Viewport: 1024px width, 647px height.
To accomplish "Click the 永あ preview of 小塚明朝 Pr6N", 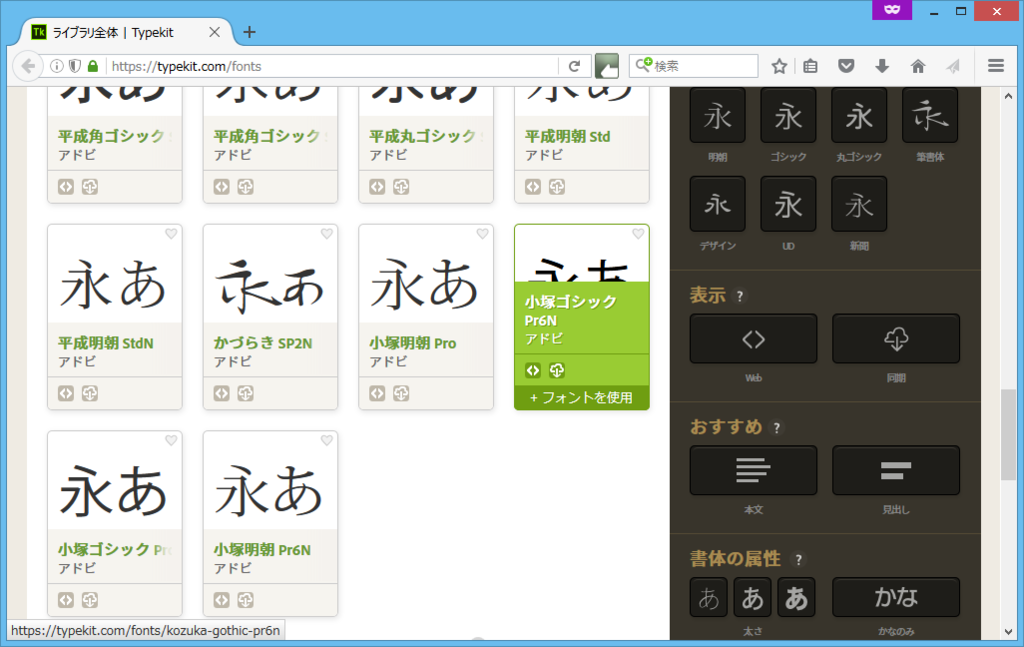I will click(x=270, y=492).
